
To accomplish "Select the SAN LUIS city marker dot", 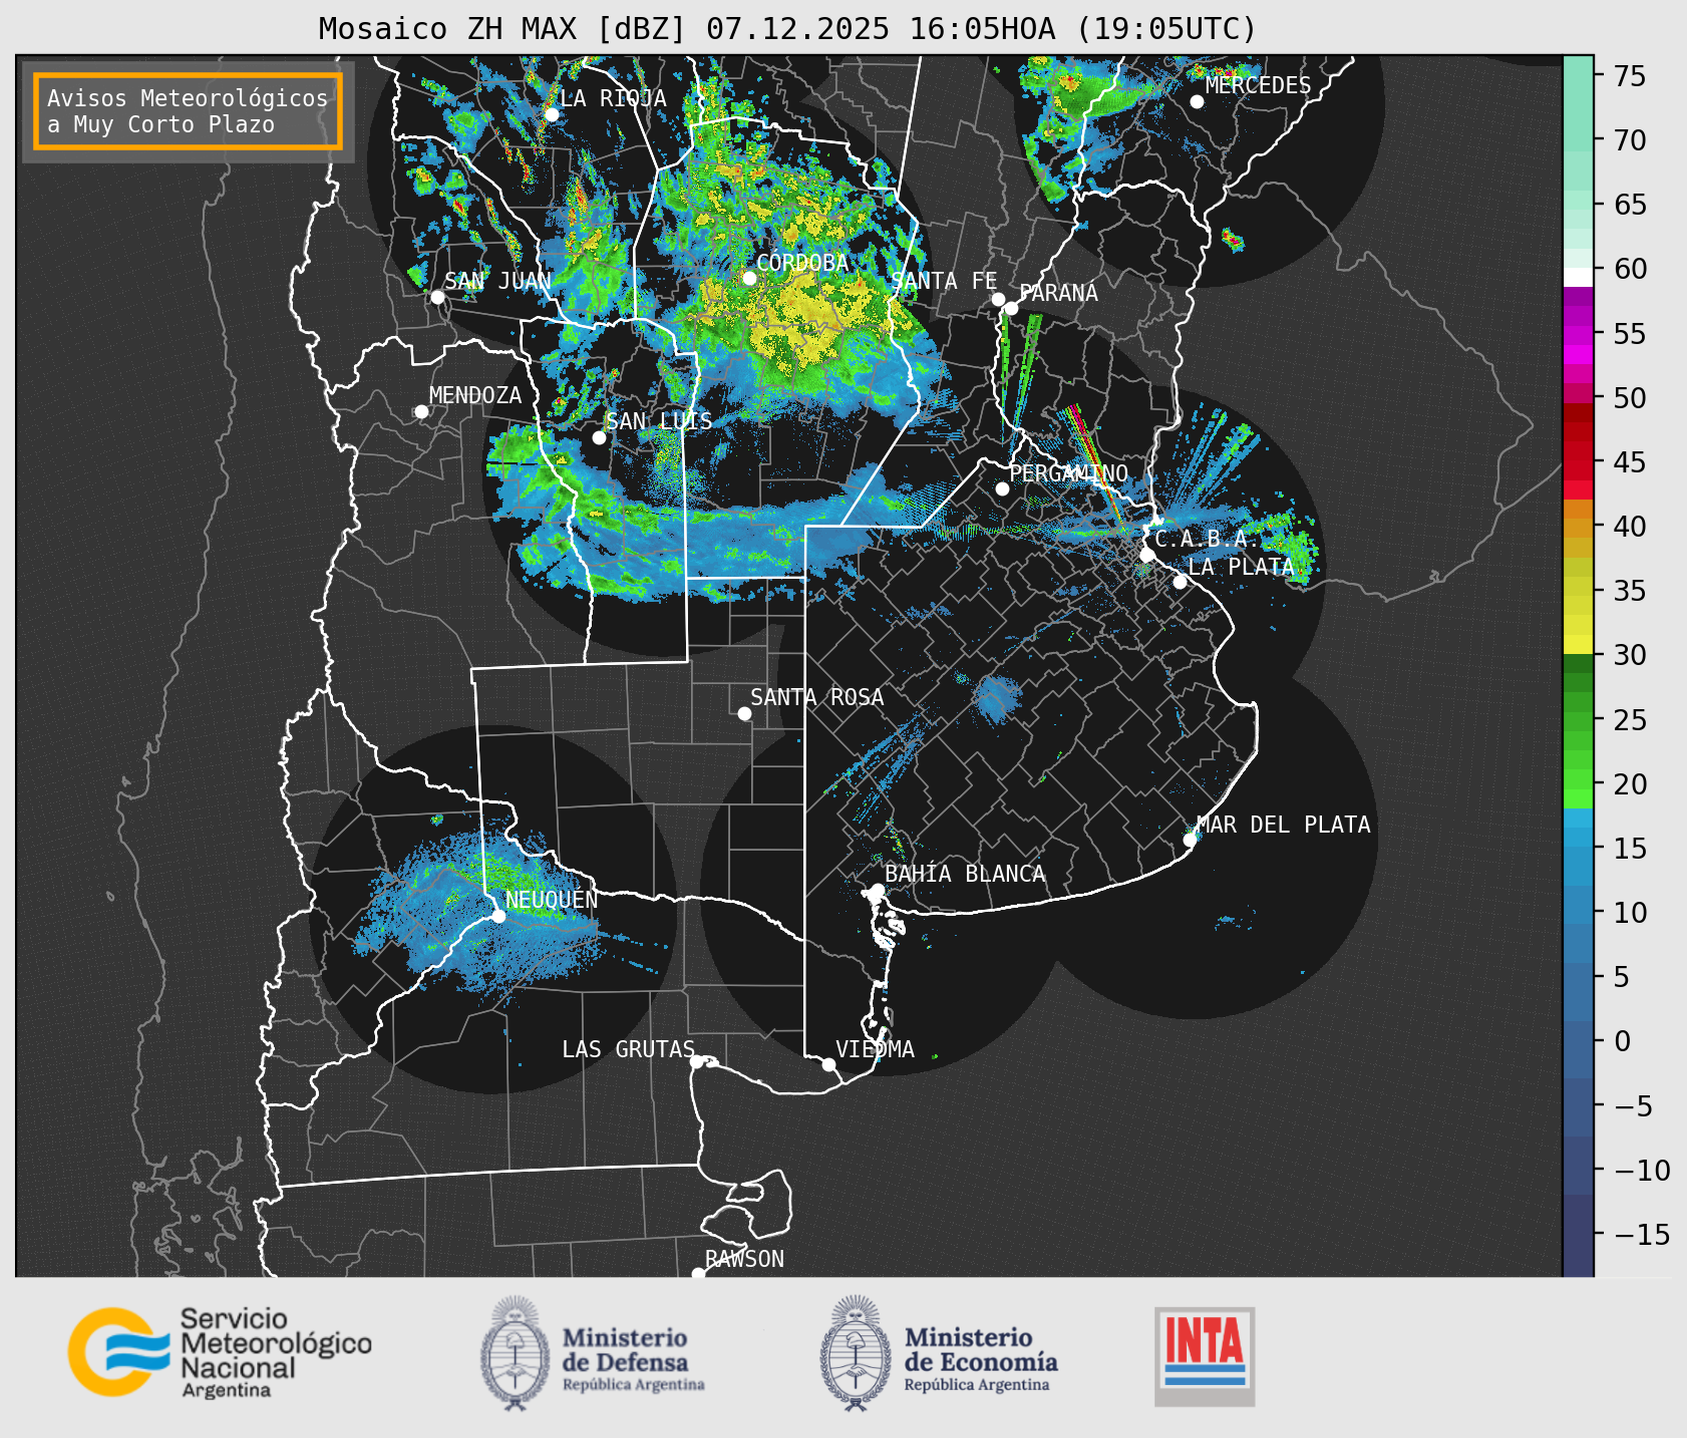I will [x=599, y=438].
